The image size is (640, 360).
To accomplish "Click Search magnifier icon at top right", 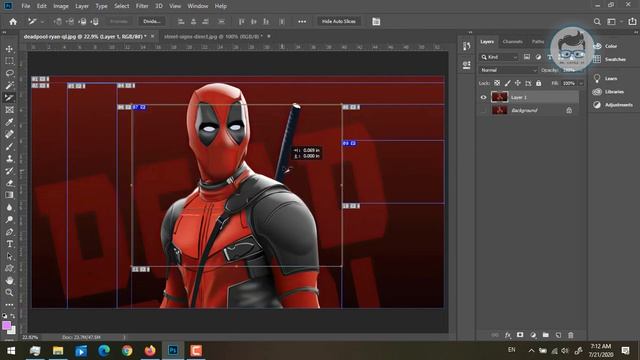I will tap(597, 21).
